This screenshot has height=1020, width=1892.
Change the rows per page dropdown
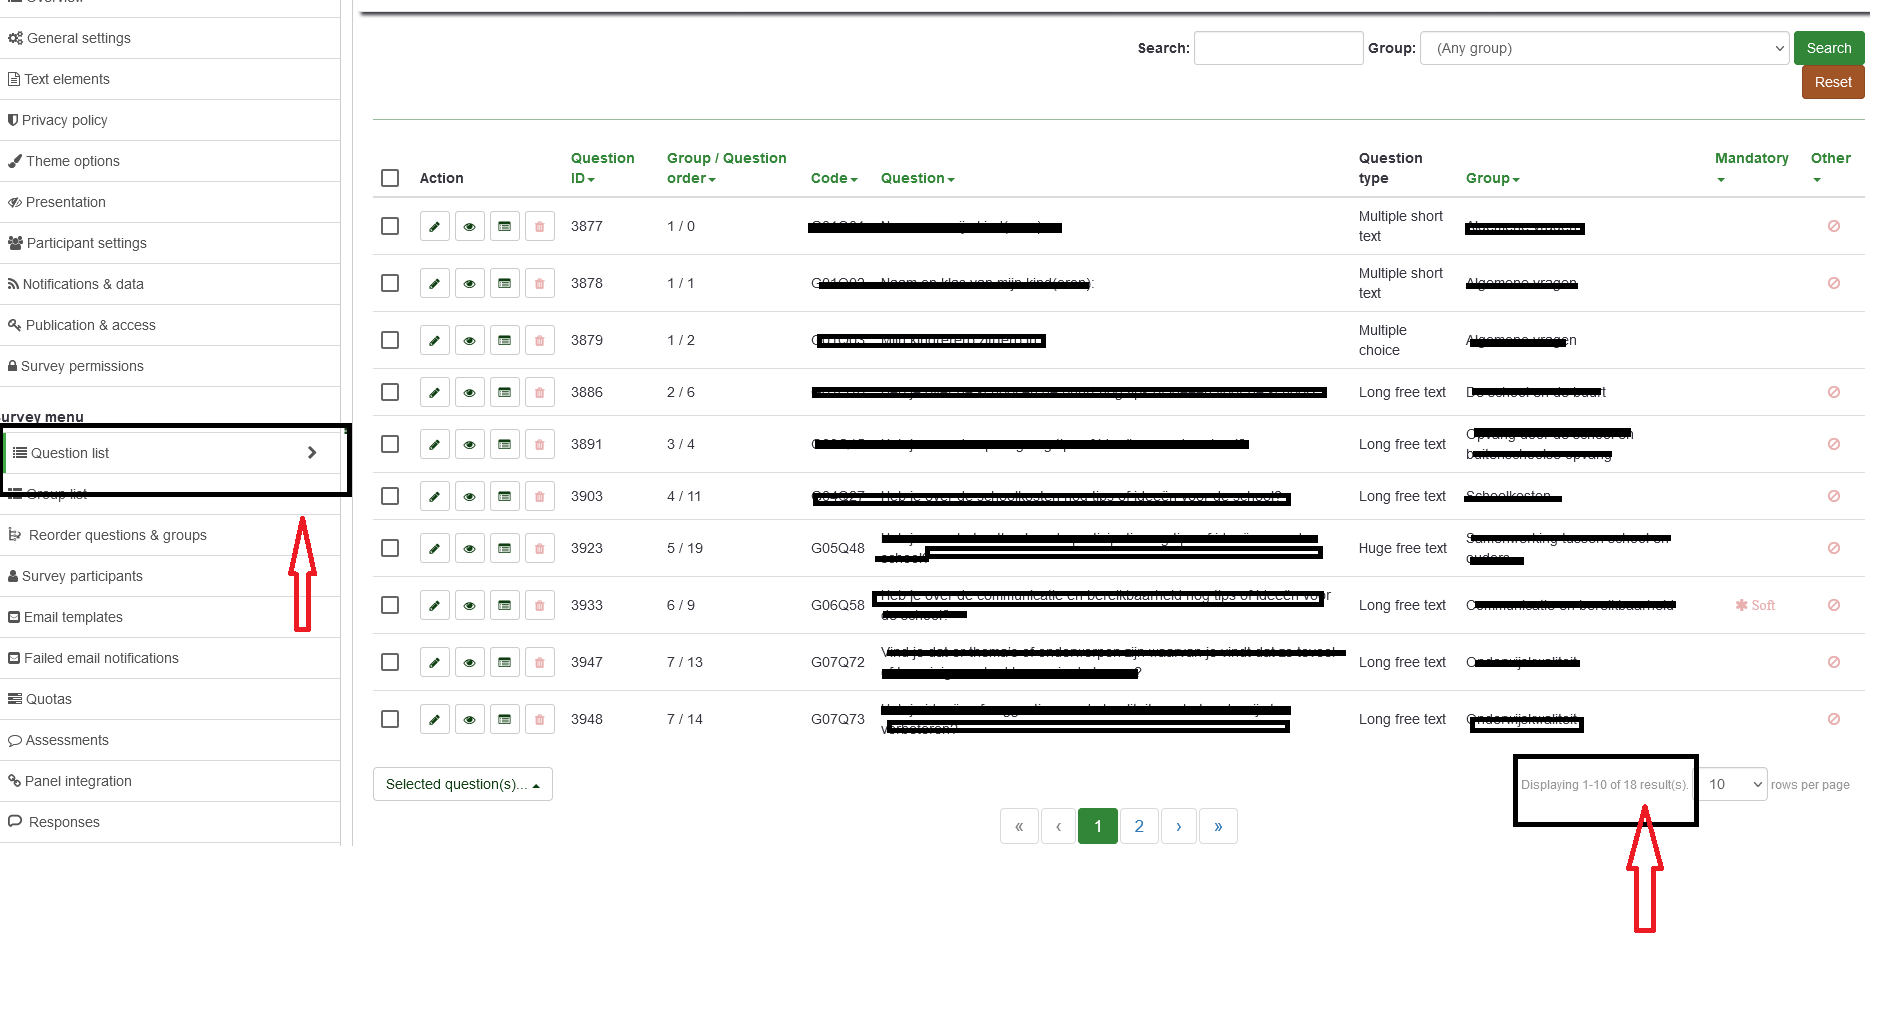pos(1734,785)
